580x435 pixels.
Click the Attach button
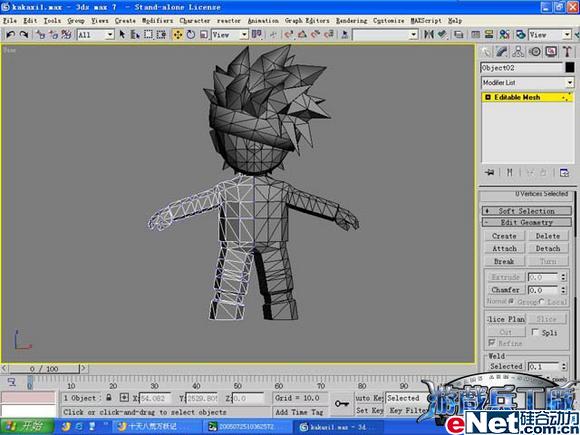click(x=504, y=249)
